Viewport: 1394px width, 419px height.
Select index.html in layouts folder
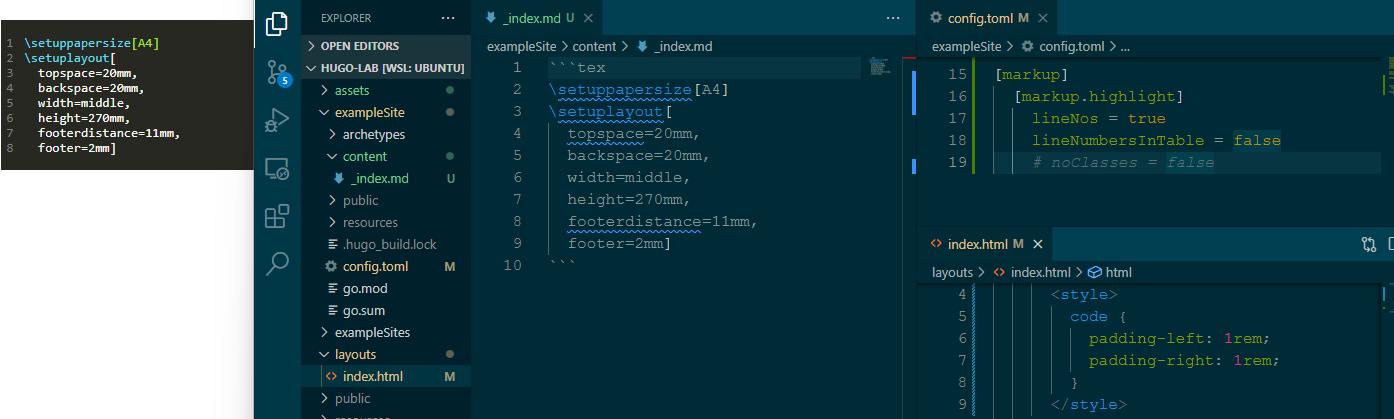click(386, 376)
